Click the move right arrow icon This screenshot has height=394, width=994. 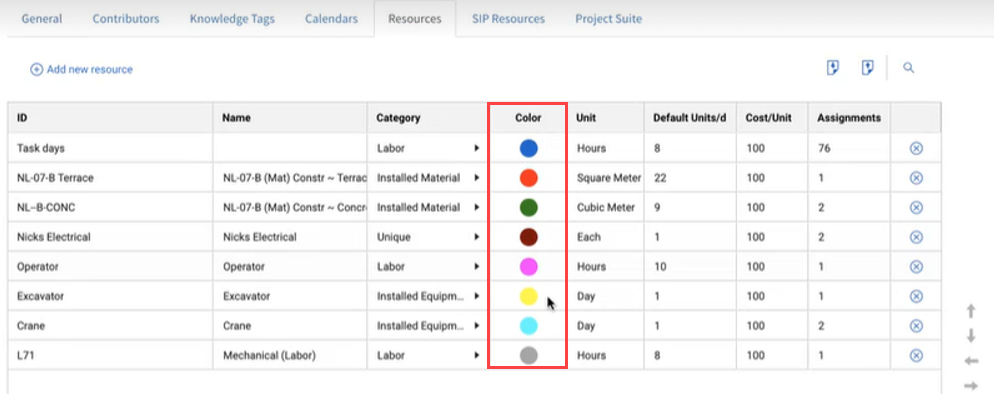click(x=971, y=385)
